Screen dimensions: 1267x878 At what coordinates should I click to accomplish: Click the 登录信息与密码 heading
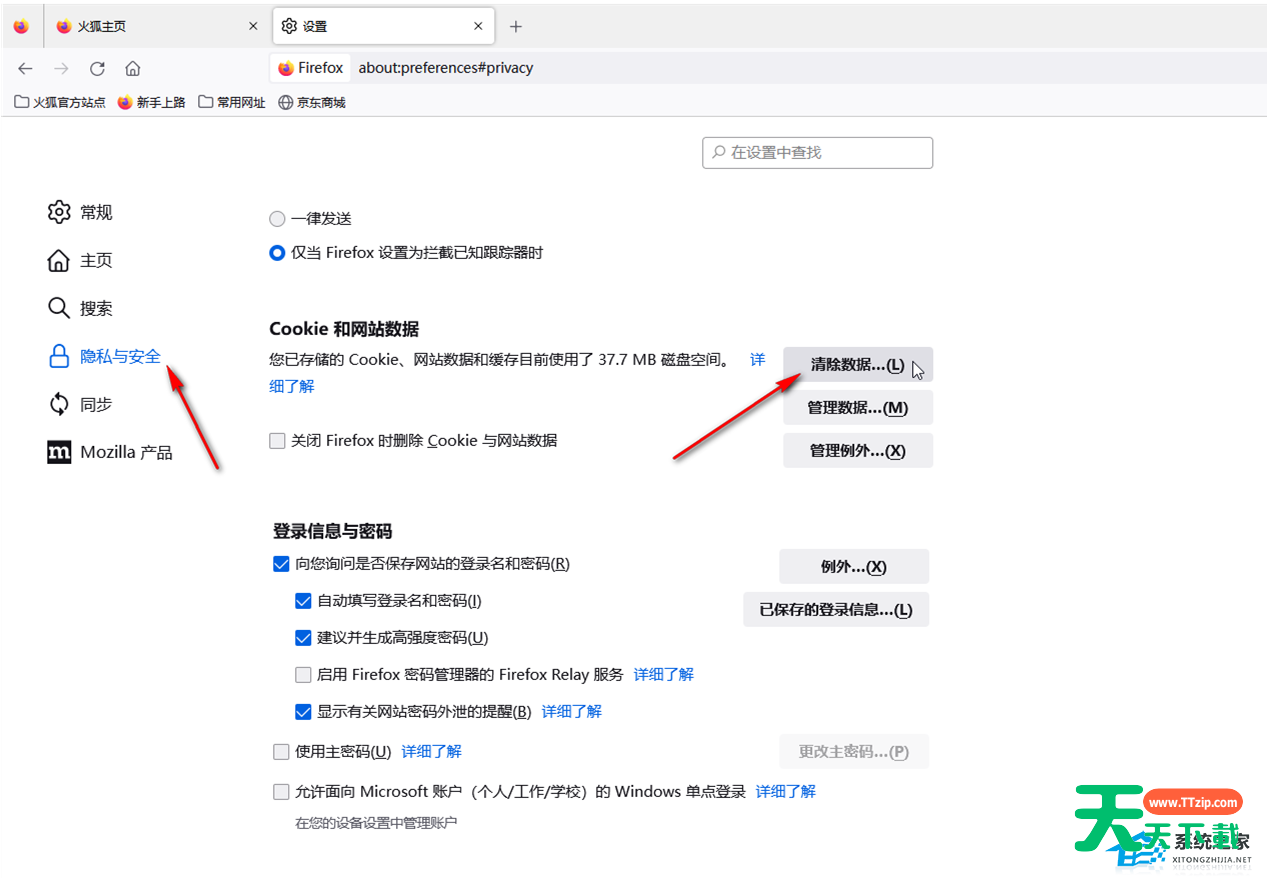tap(333, 531)
